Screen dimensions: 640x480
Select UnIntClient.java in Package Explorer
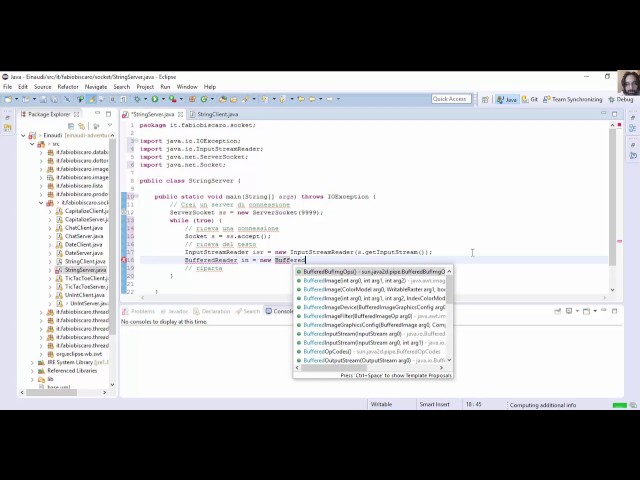pos(84,295)
